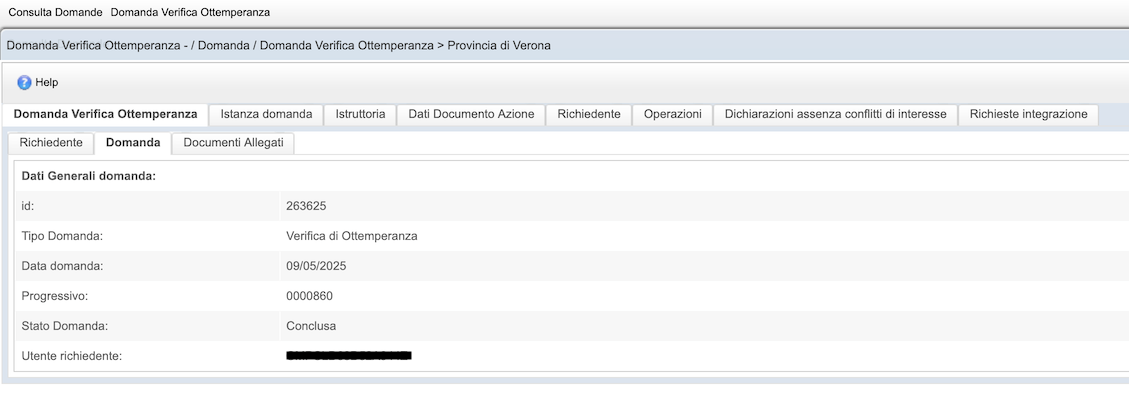The height and width of the screenshot is (404, 1129).
Task: Open Richiedente tab next to Operazioni
Action: (589, 114)
